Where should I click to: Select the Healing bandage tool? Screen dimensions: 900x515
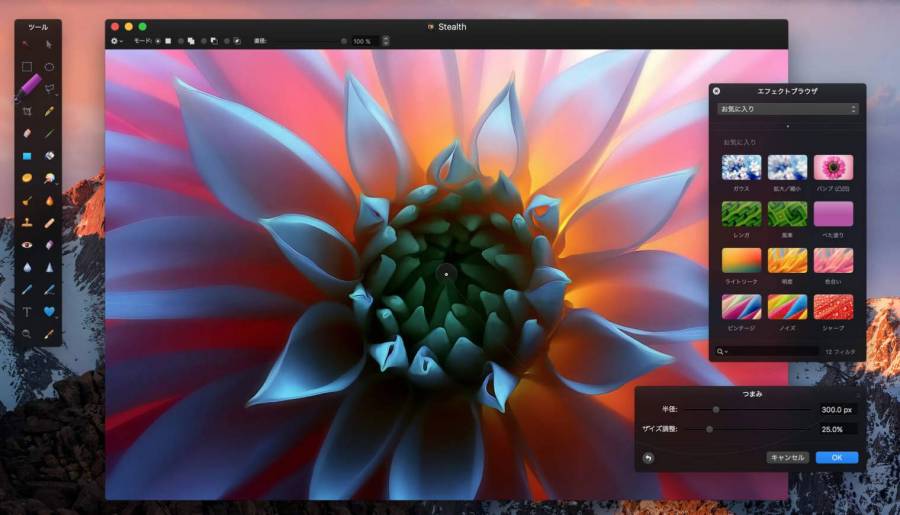[x=49, y=223]
